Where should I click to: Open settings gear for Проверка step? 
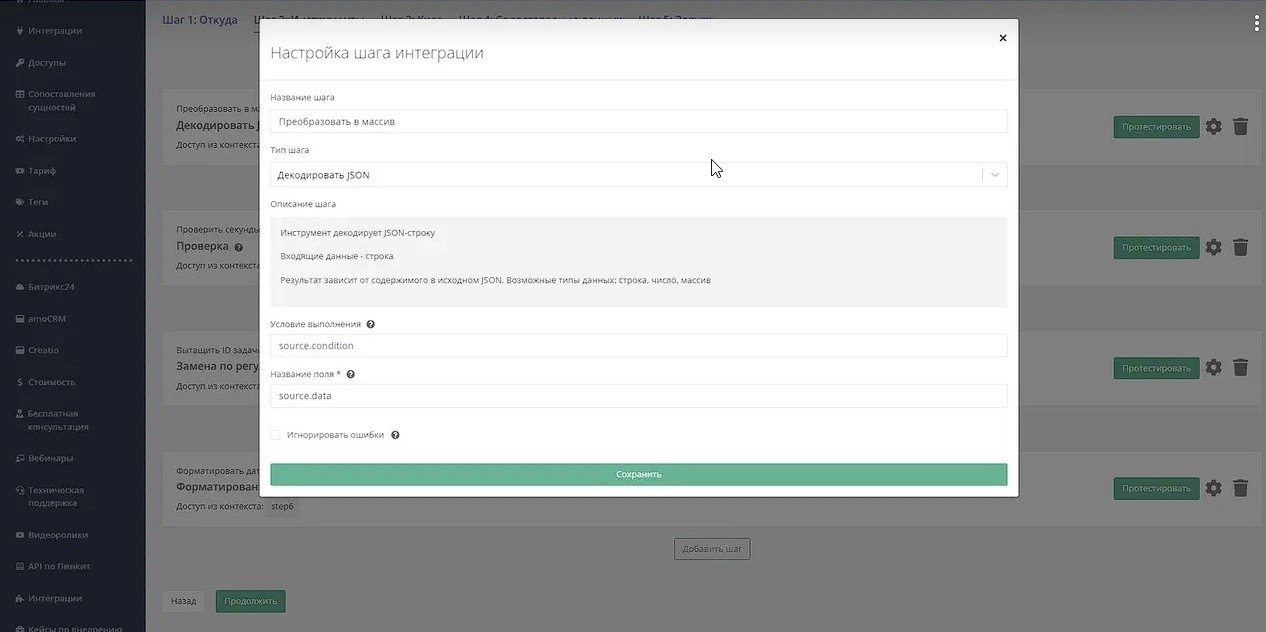(x=1213, y=247)
